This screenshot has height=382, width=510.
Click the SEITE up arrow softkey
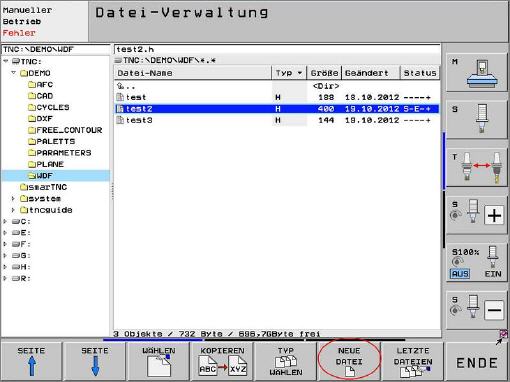click(31, 361)
